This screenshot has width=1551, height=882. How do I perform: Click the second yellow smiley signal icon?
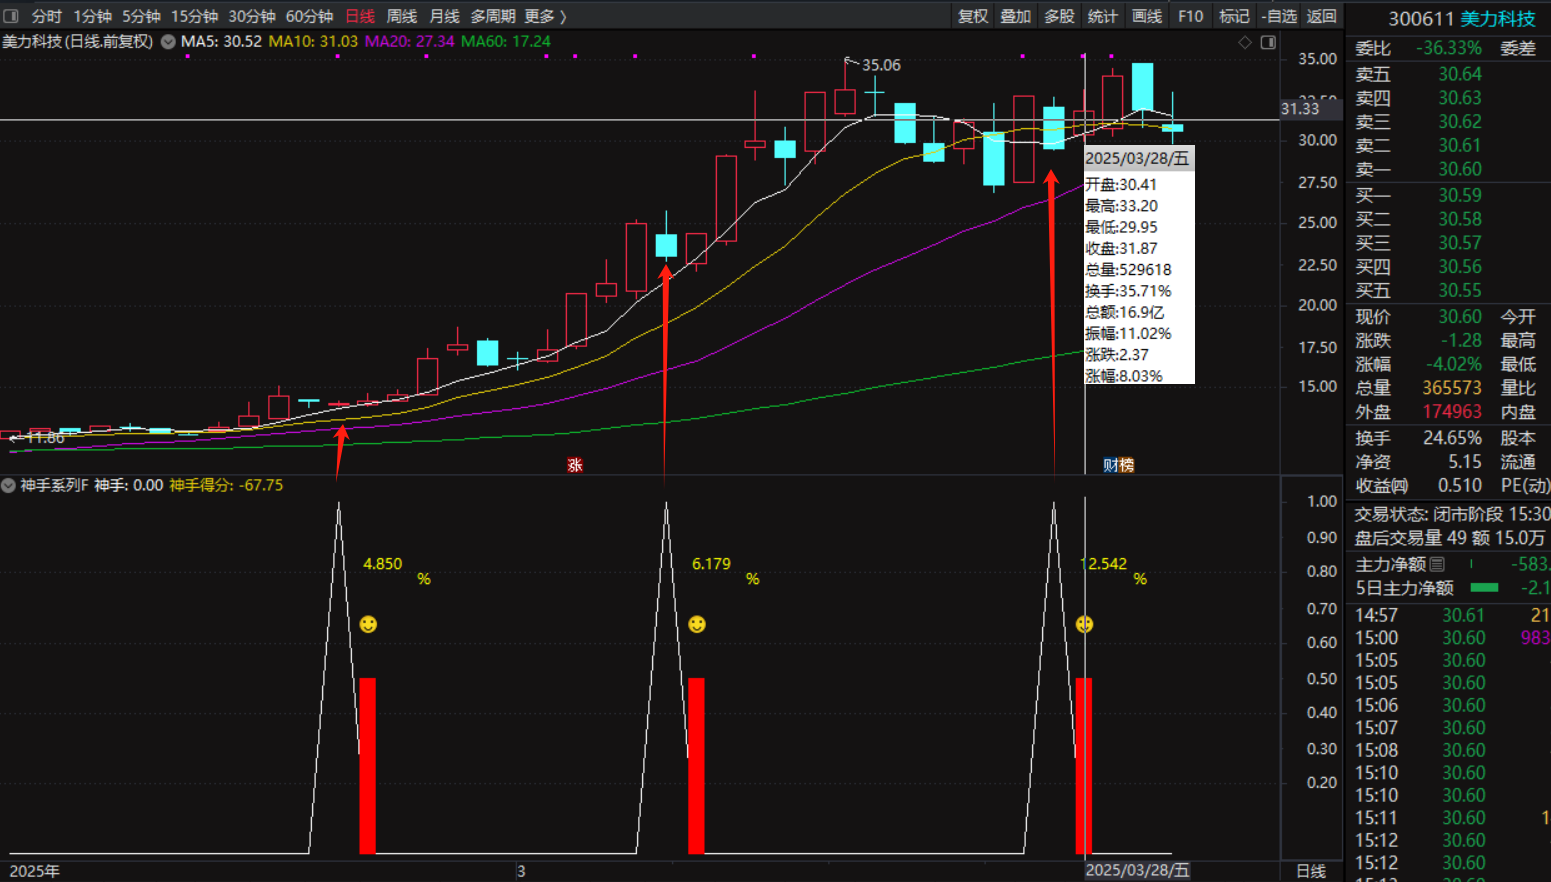[697, 625]
